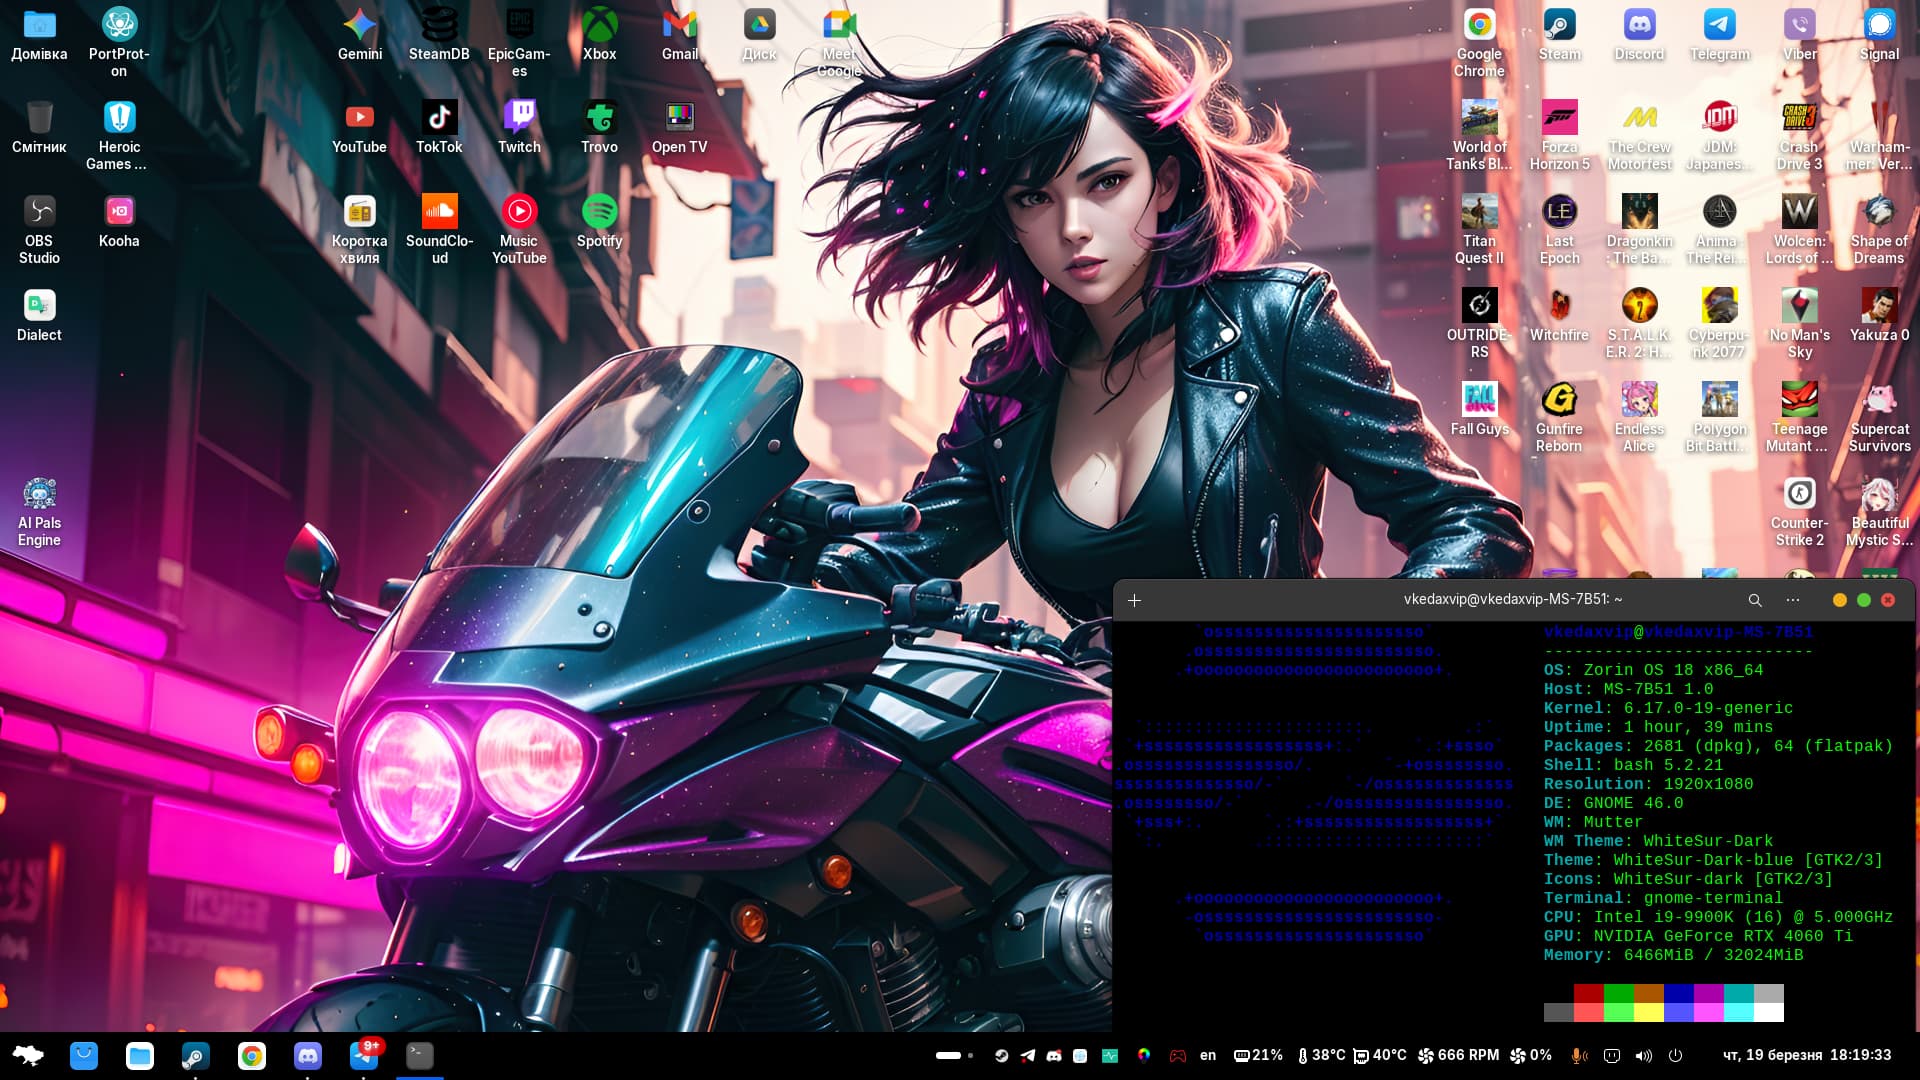
Task: Open the 'en' keyboard layout selector
Action: pyautogui.click(x=1208, y=1055)
